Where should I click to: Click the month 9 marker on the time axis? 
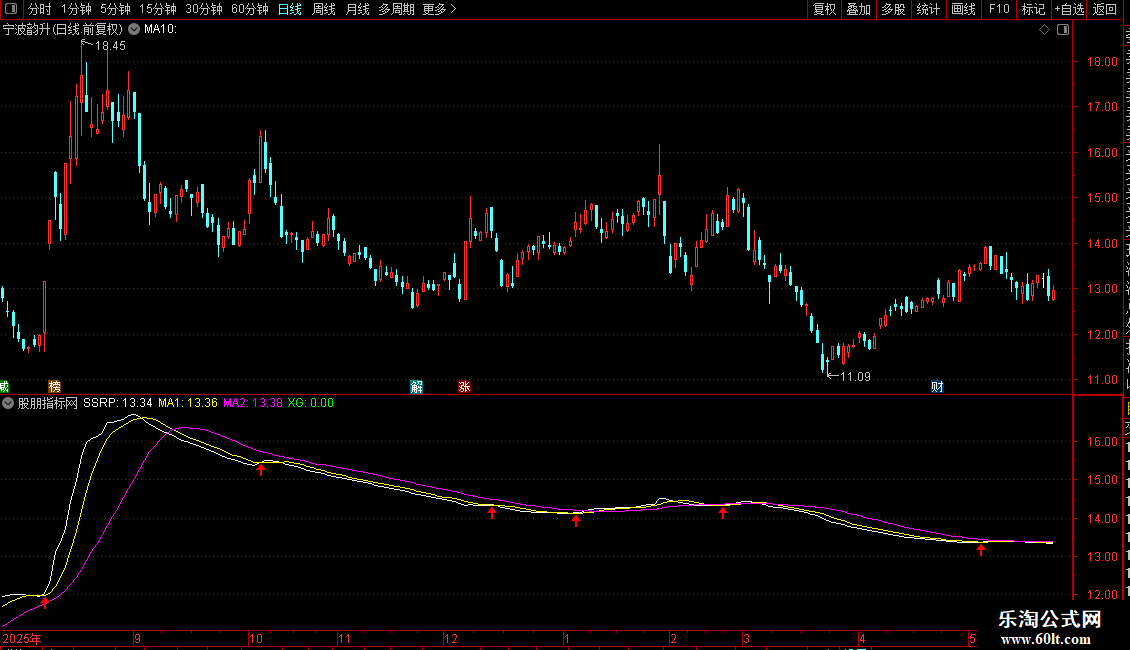point(137,638)
